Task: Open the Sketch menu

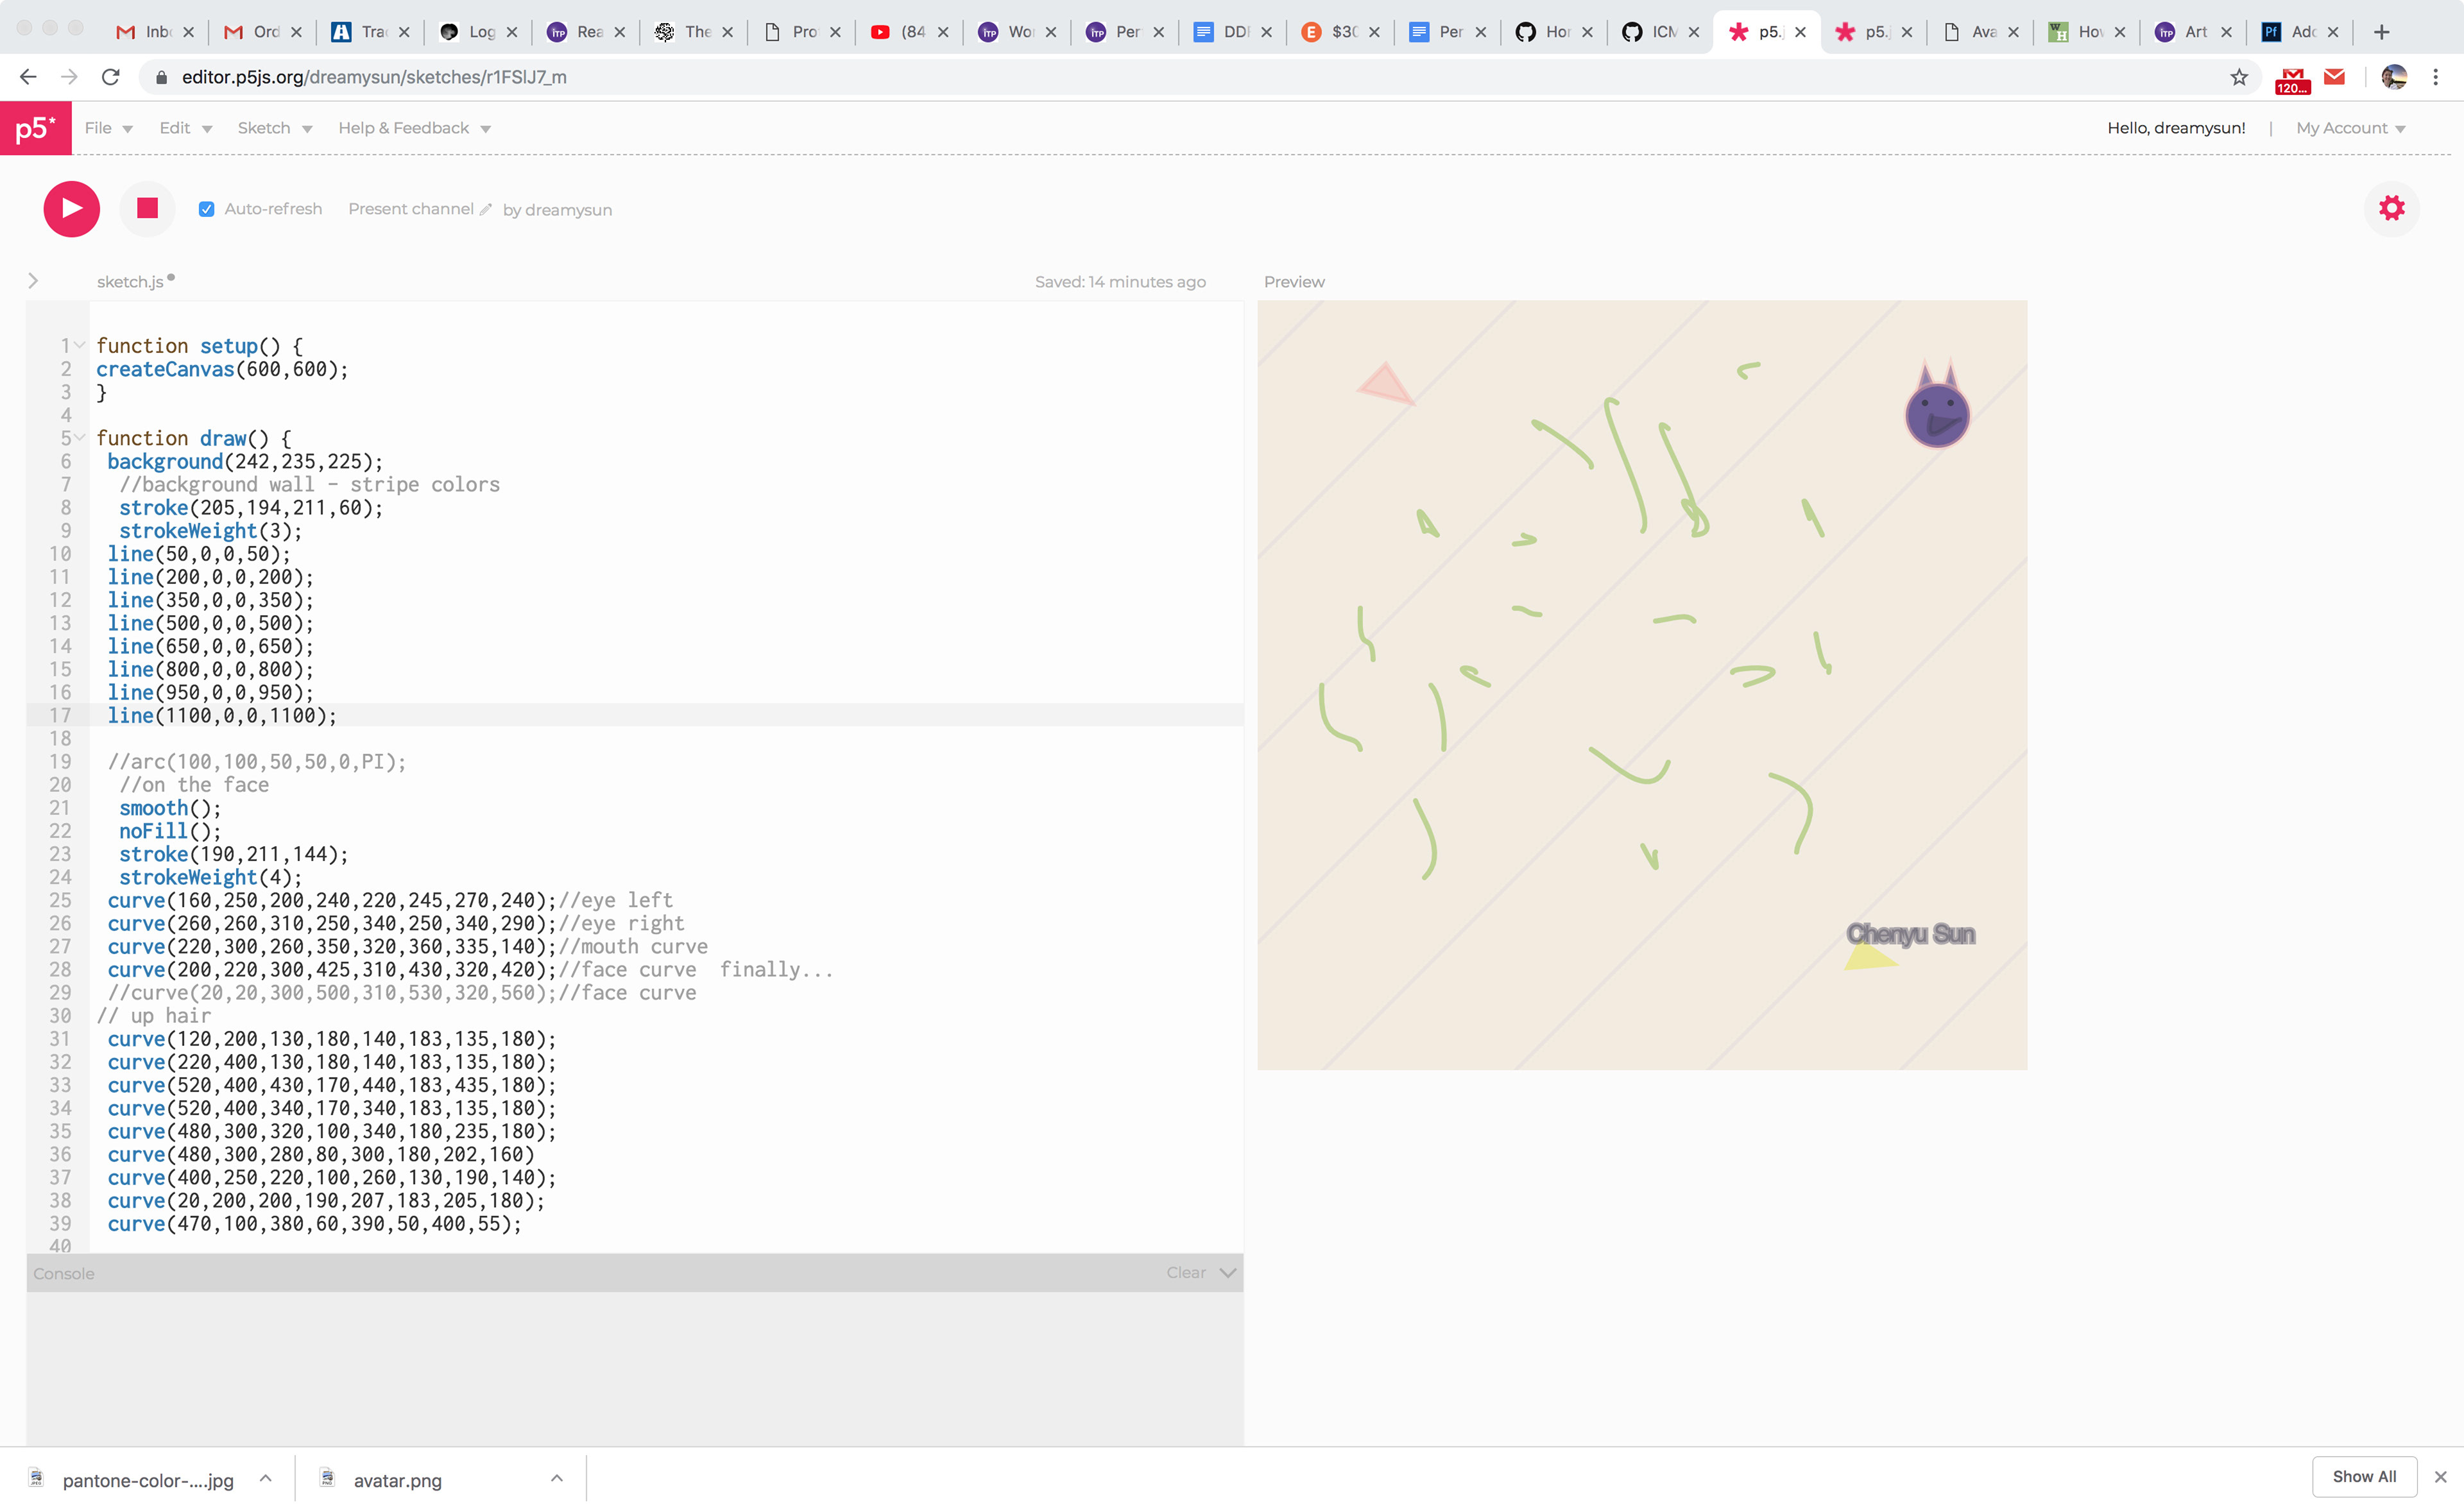Action: tap(275, 128)
